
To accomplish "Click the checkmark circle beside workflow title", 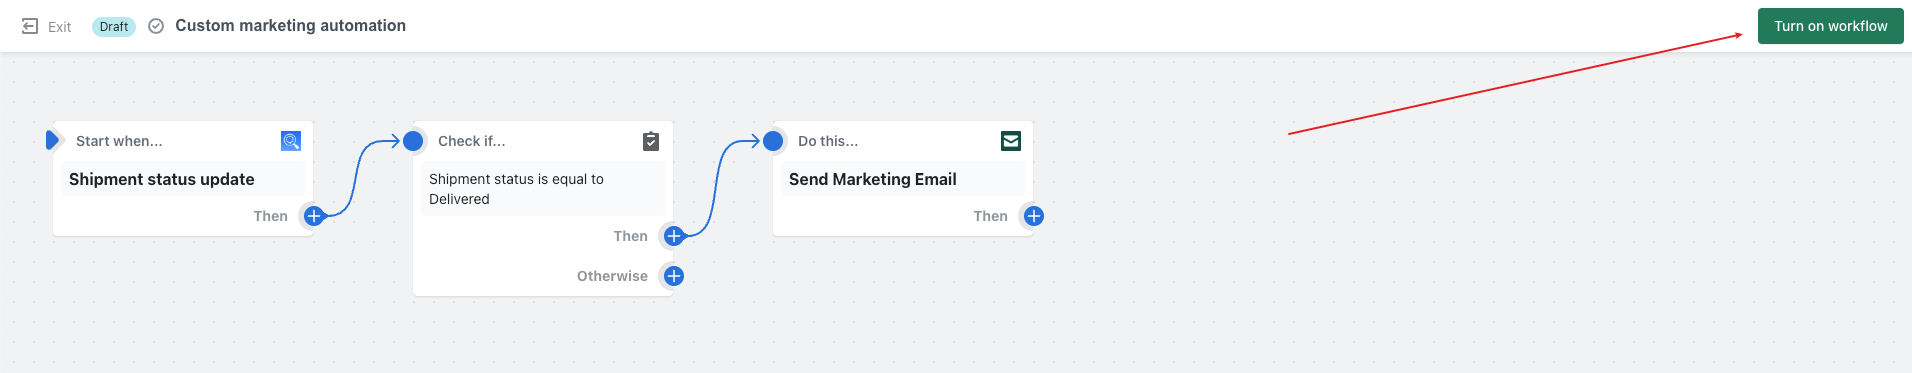I will 156,26.
